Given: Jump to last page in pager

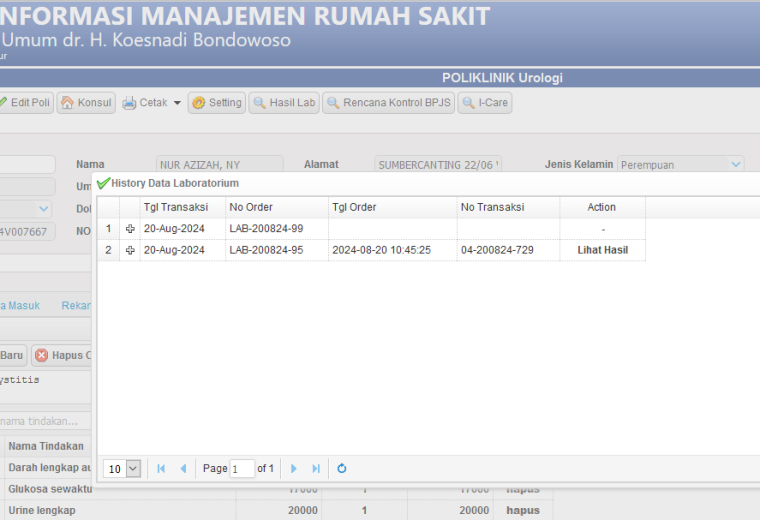Looking at the screenshot, I should [x=316, y=469].
